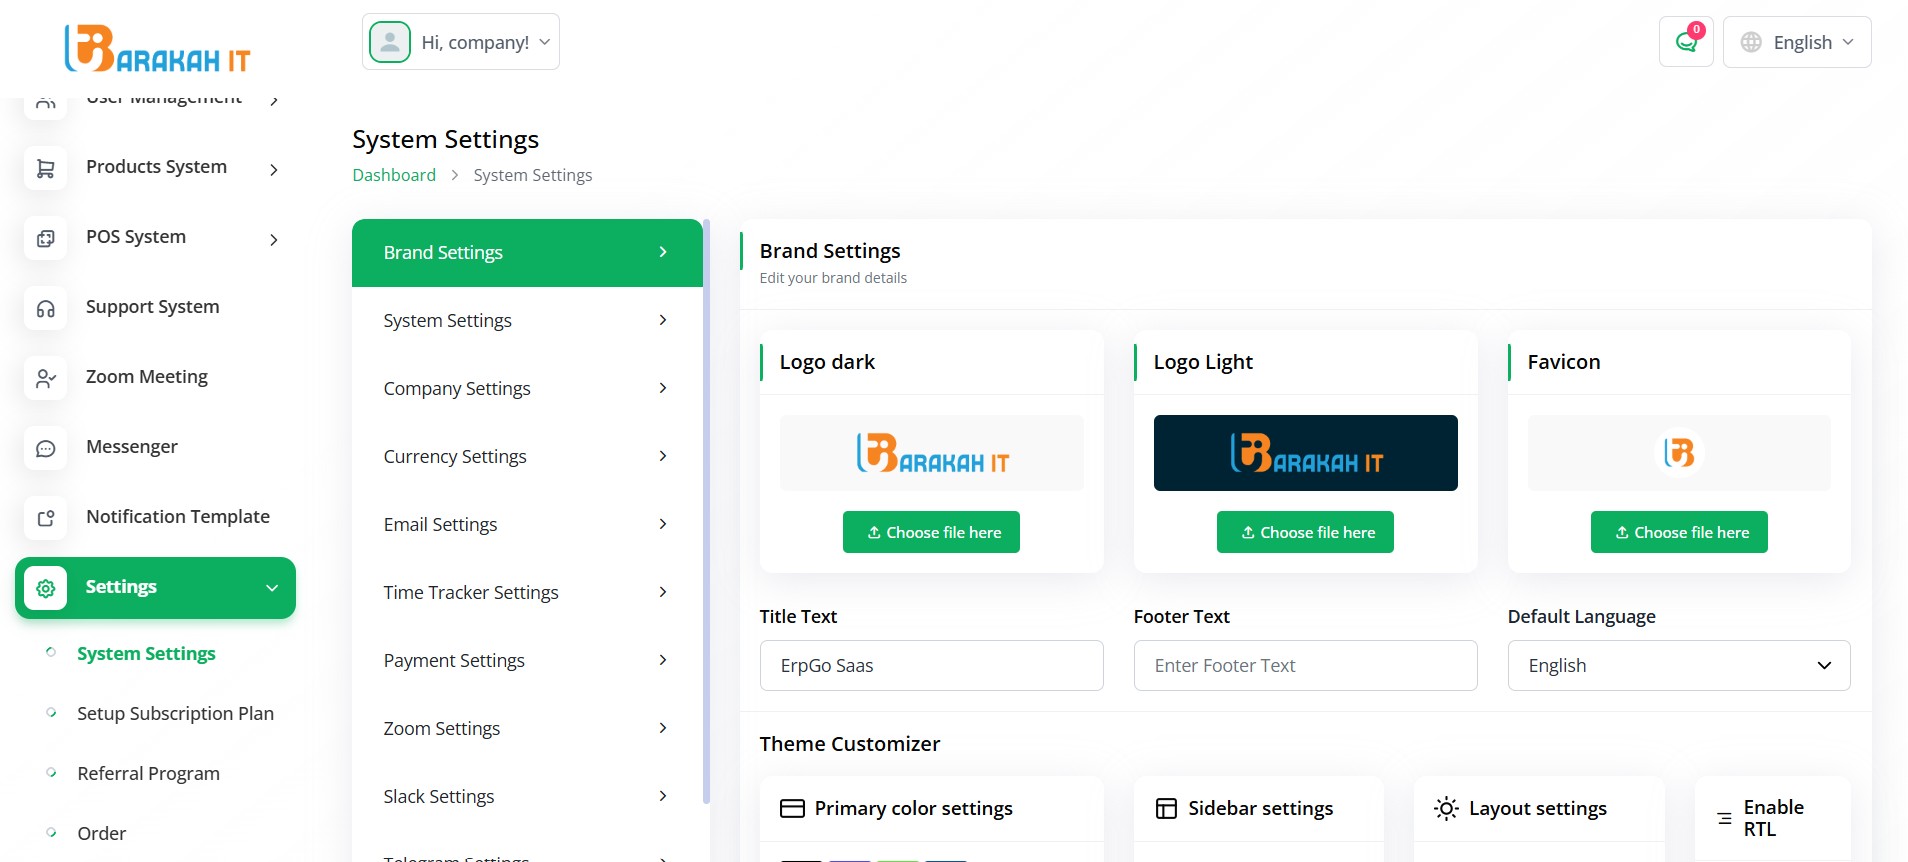Screen dimensions: 1908x862
Task: Collapse the Settings sidebar menu chevron
Action: [x=272, y=588]
